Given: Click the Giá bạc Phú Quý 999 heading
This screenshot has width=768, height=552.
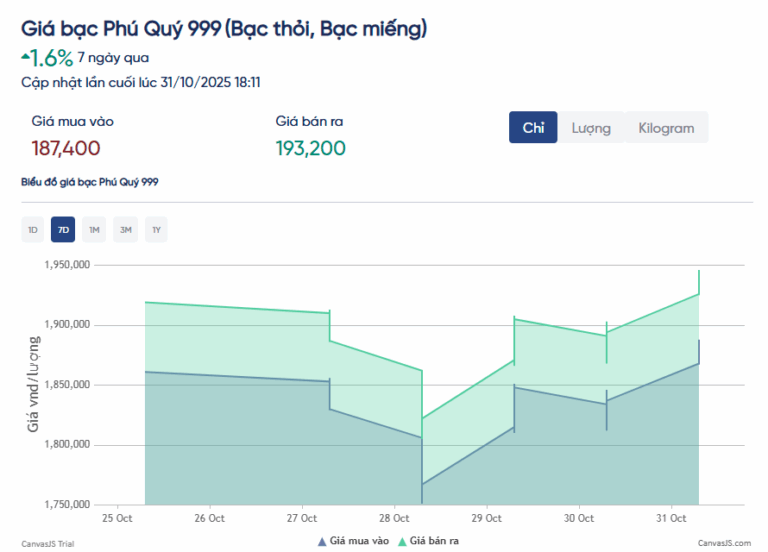Looking at the screenshot, I should pyautogui.click(x=224, y=30).
